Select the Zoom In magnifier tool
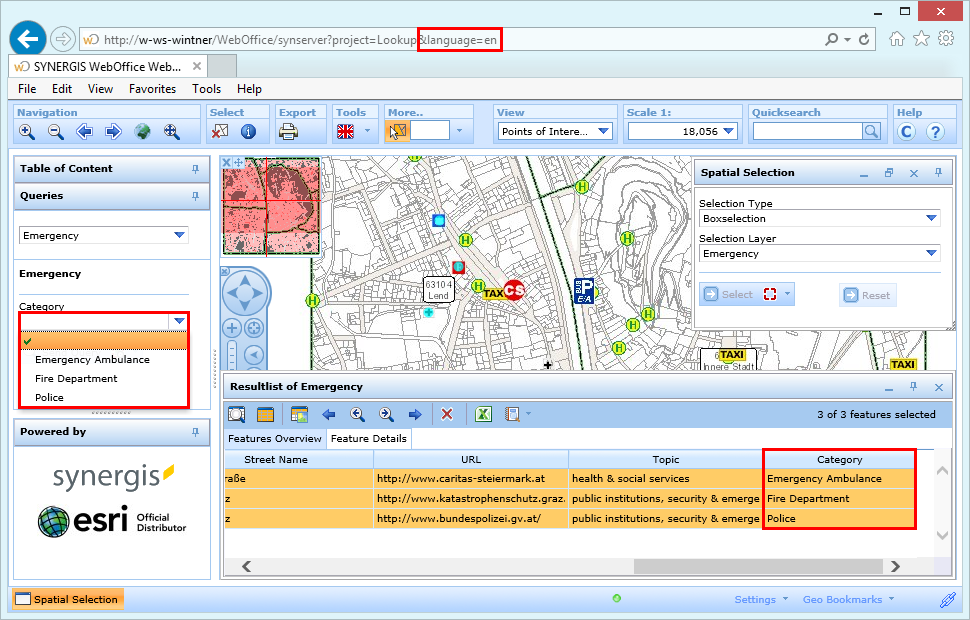Image resolution: width=970 pixels, height=620 pixels. point(27,131)
